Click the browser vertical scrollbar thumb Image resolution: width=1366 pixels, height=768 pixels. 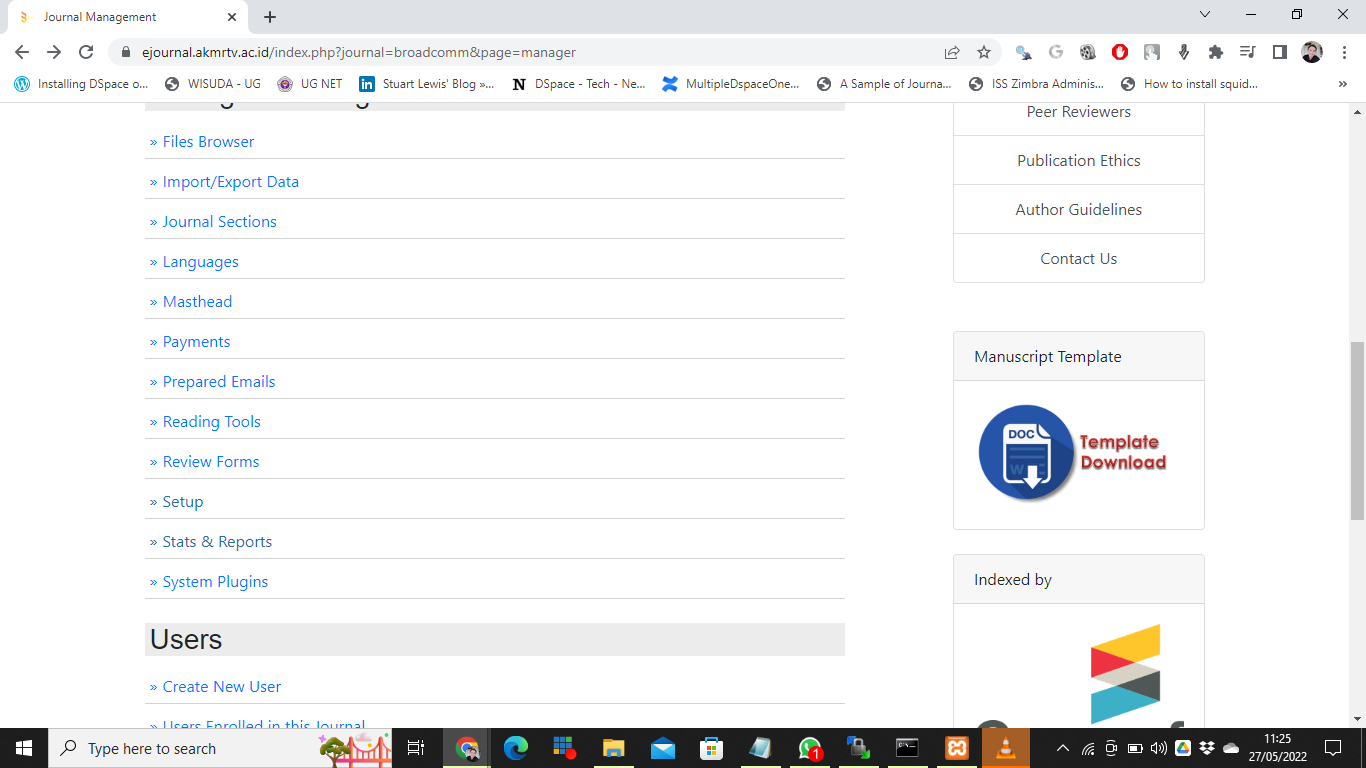tap(1357, 430)
